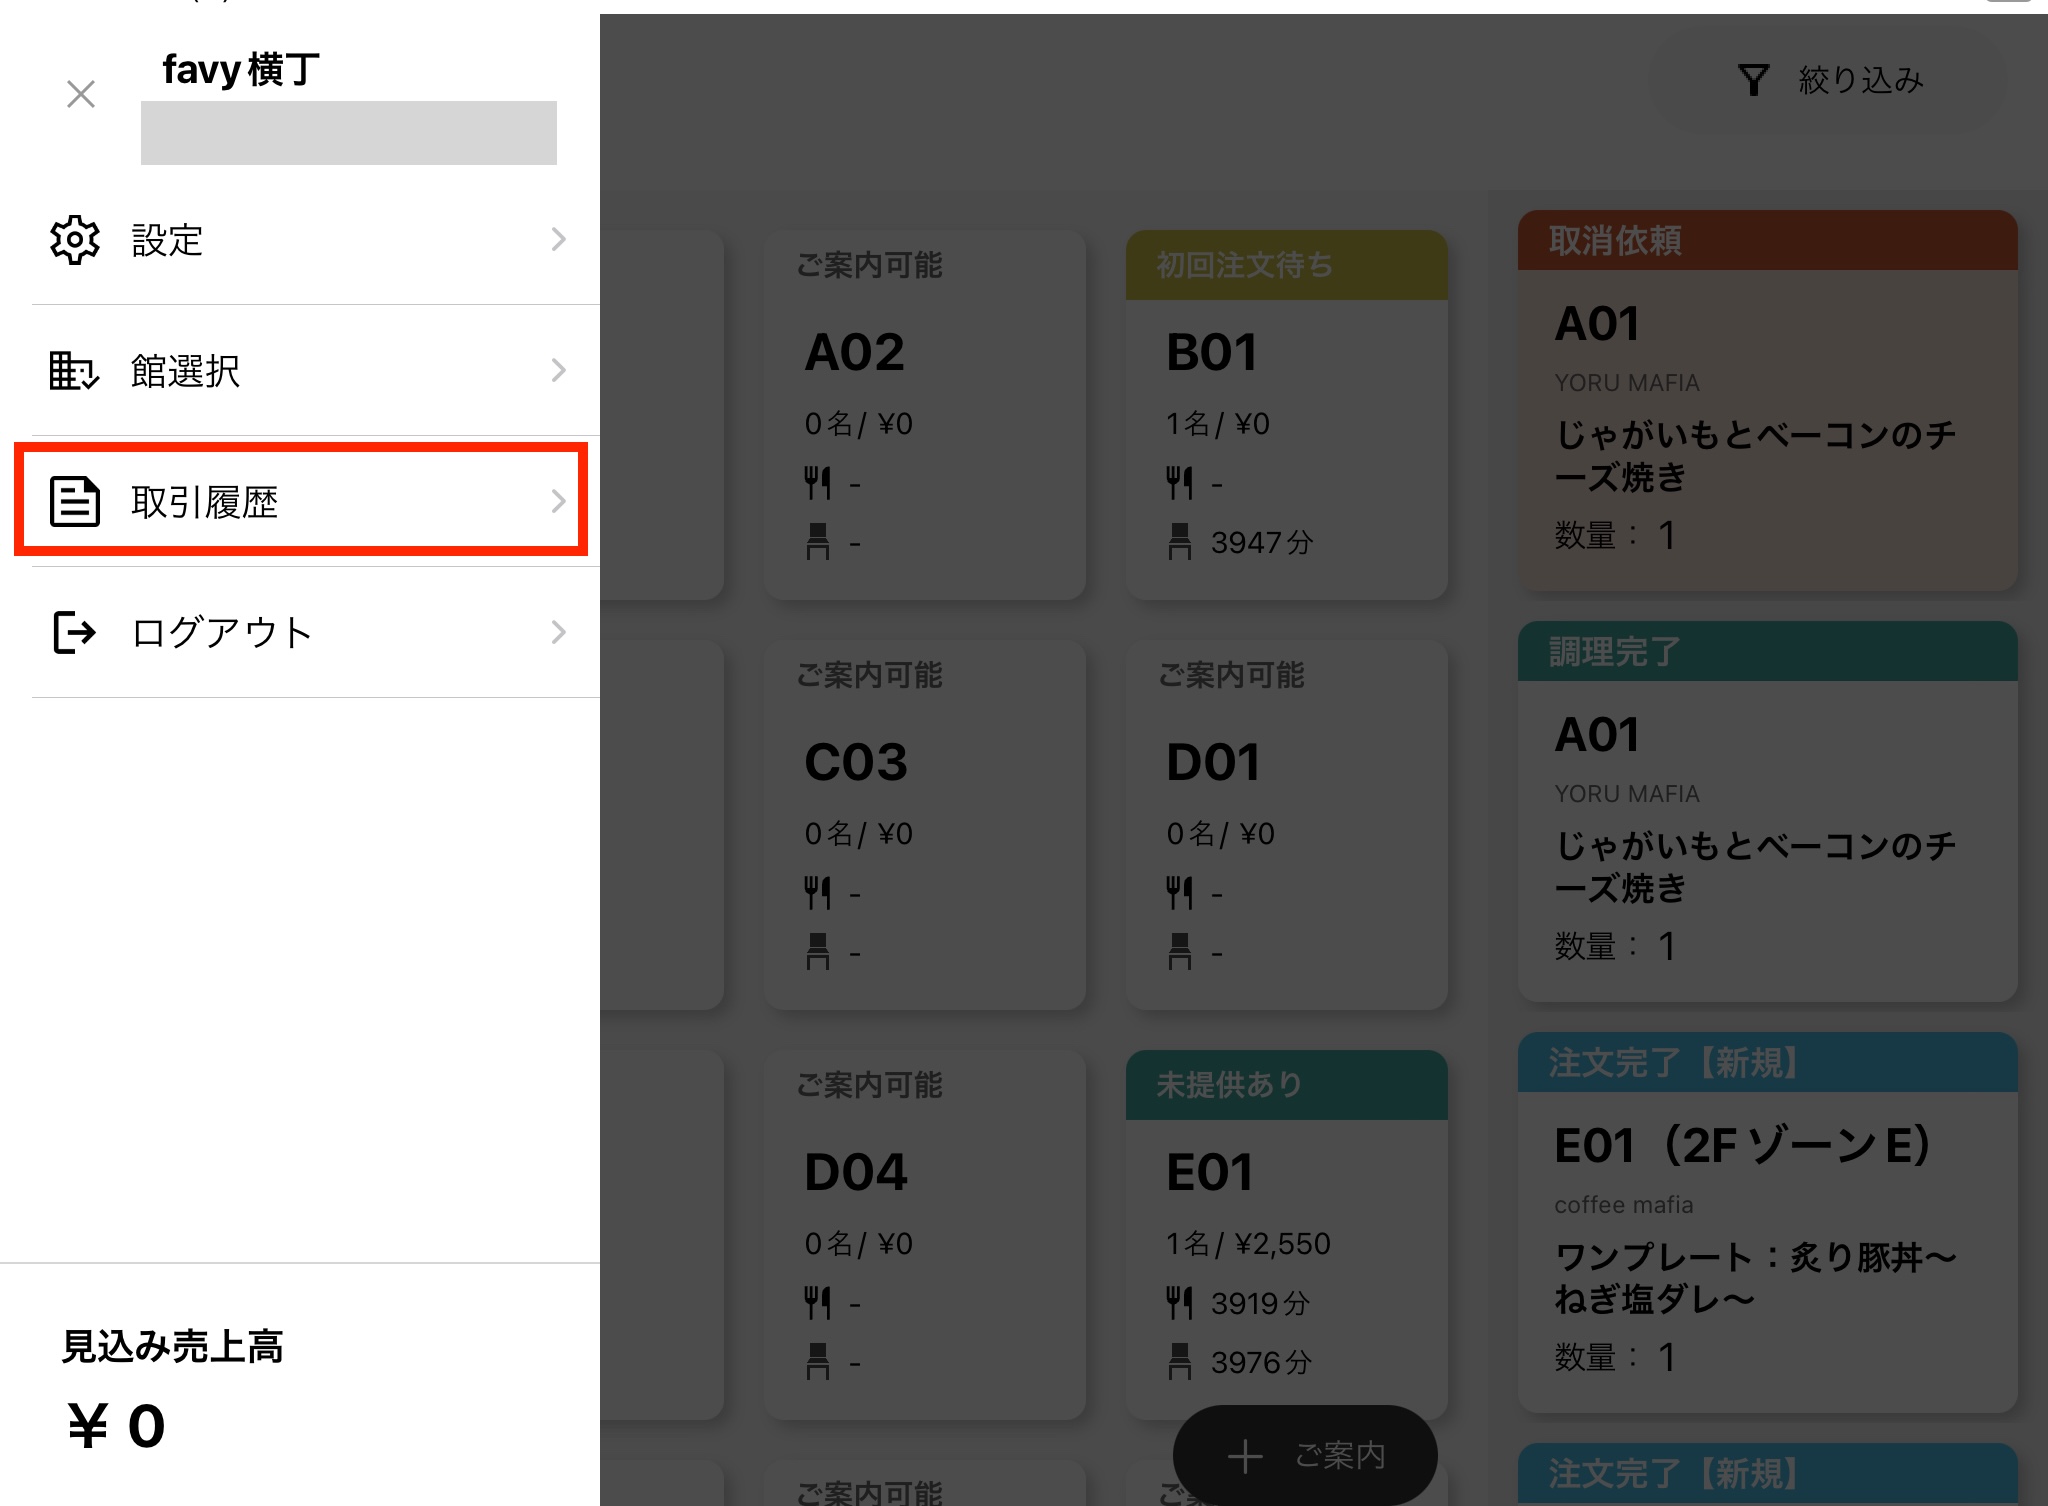This screenshot has height=1506, width=2048.
Task: Close the side menu with X icon
Action: [x=81, y=94]
